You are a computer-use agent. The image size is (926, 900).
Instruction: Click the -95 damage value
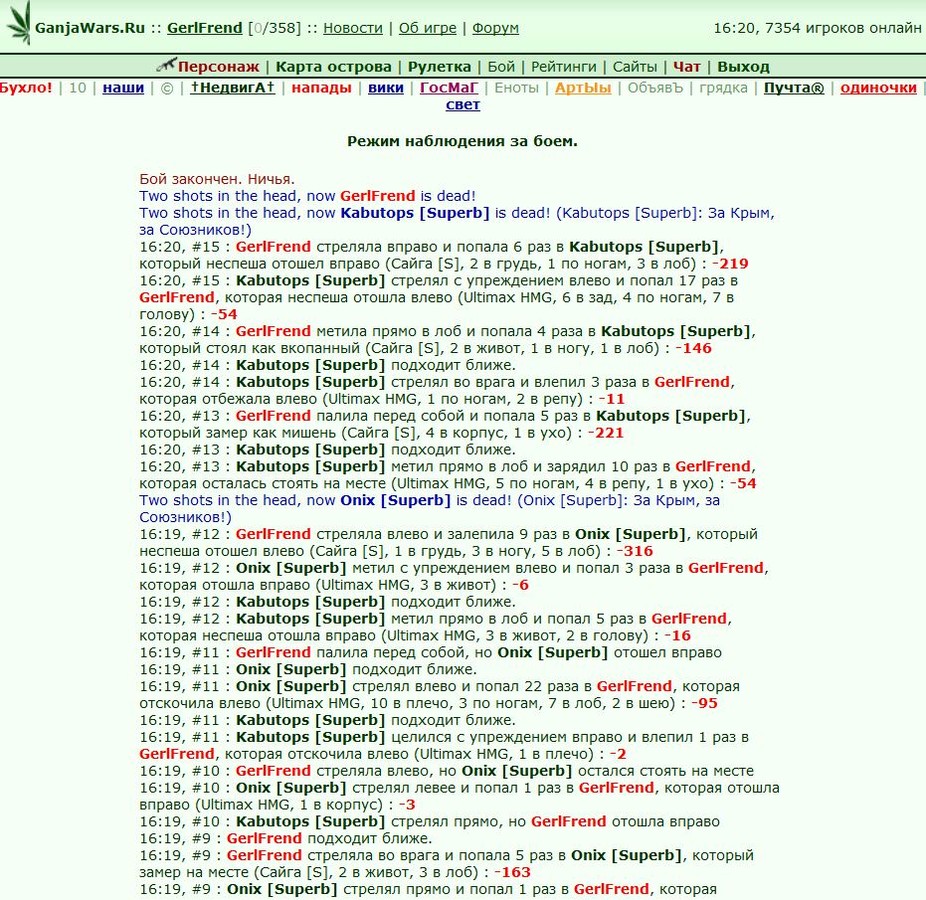[x=704, y=703]
